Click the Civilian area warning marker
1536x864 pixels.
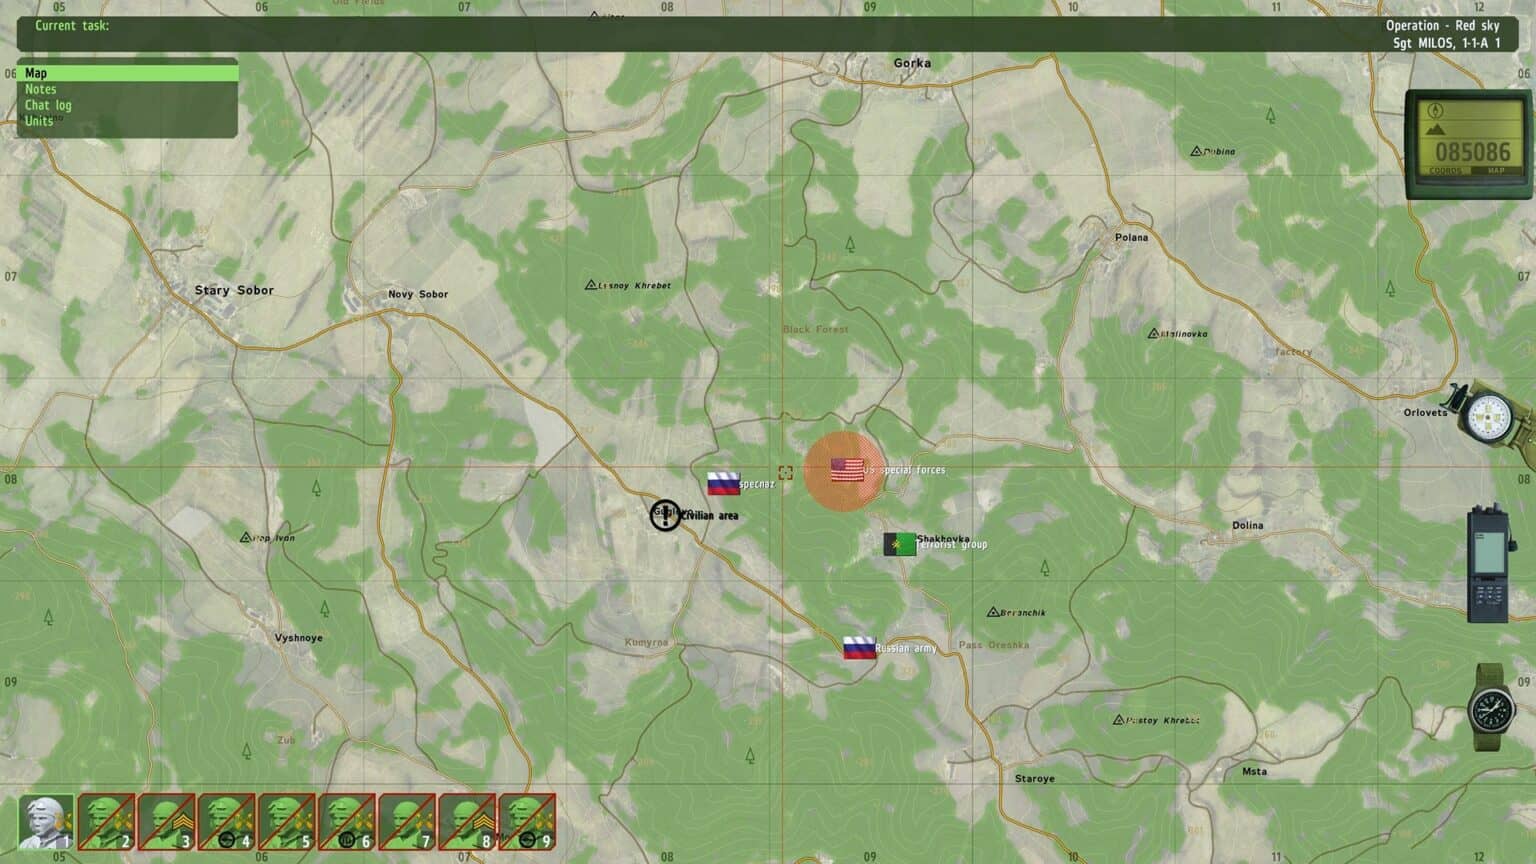click(665, 515)
